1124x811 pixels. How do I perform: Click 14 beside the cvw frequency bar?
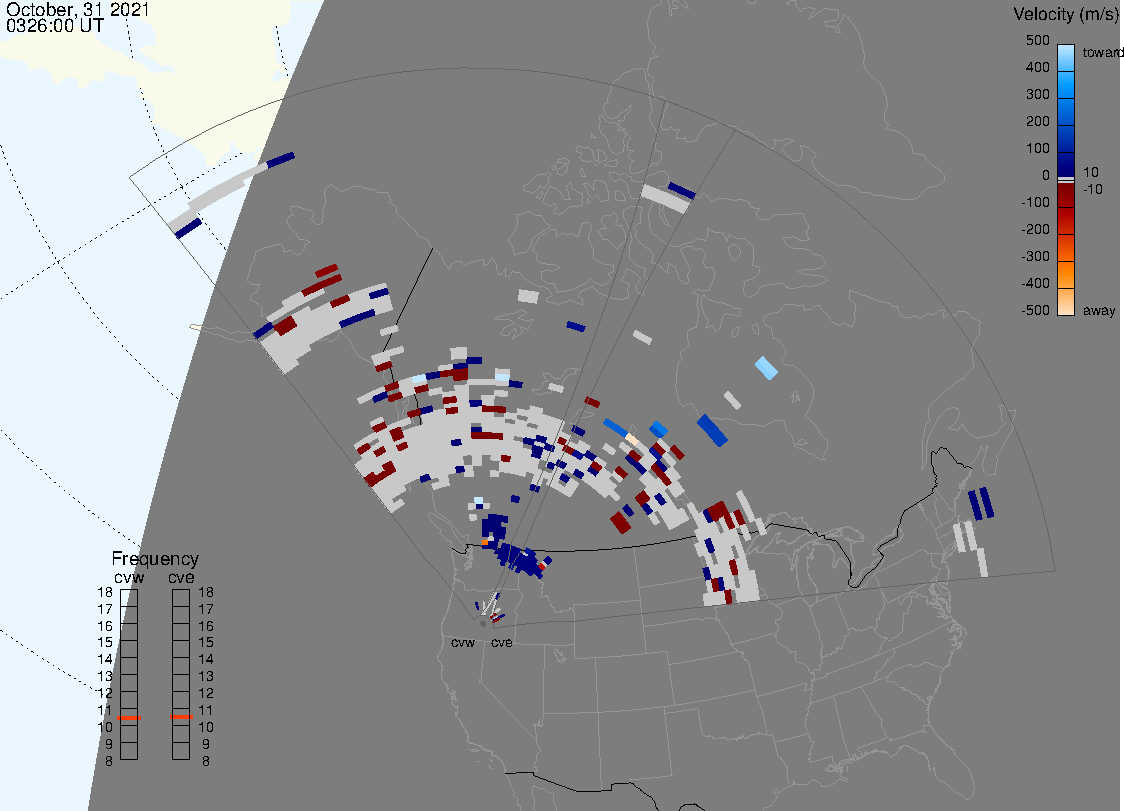(x=105, y=660)
